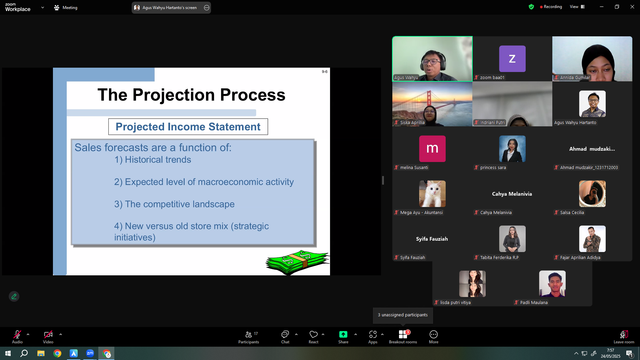The height and width of the screenshot is (360, 640).
Task: Select Agus Wahyu's active speaker video tile
Action: (x=432, y=59)
